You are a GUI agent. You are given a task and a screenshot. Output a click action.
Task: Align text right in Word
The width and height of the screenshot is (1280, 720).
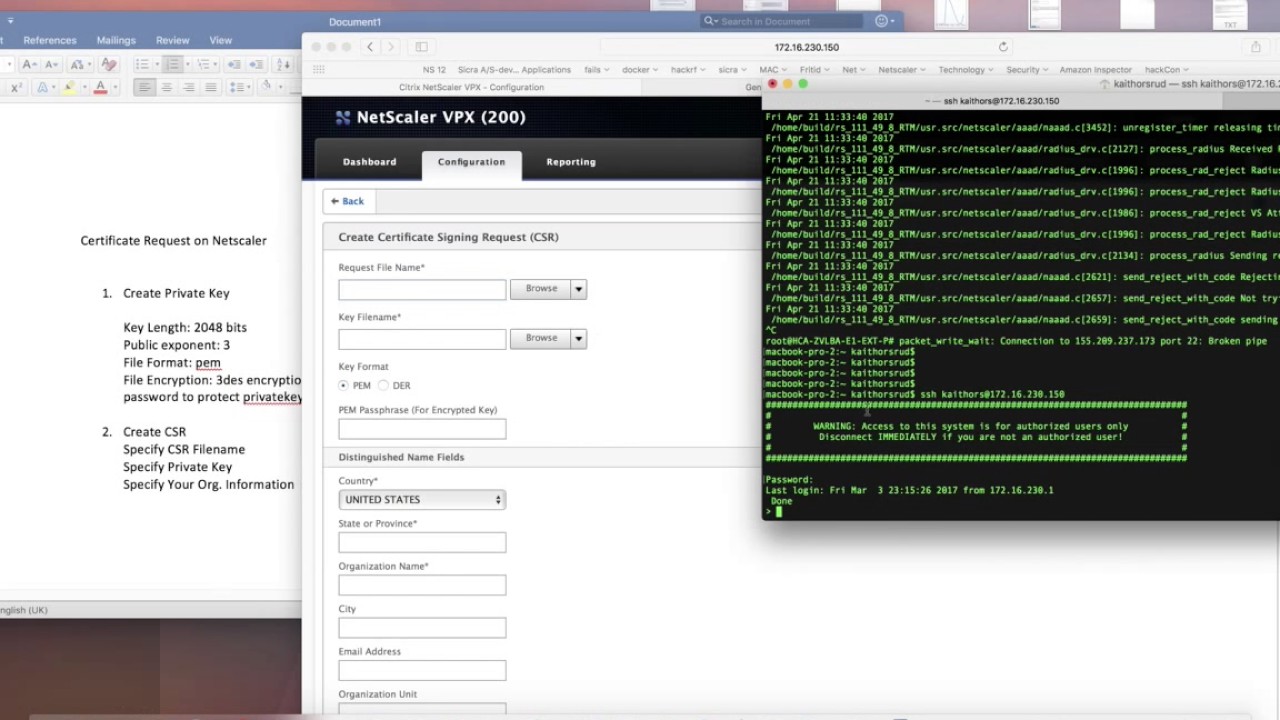tap(189, 87)
